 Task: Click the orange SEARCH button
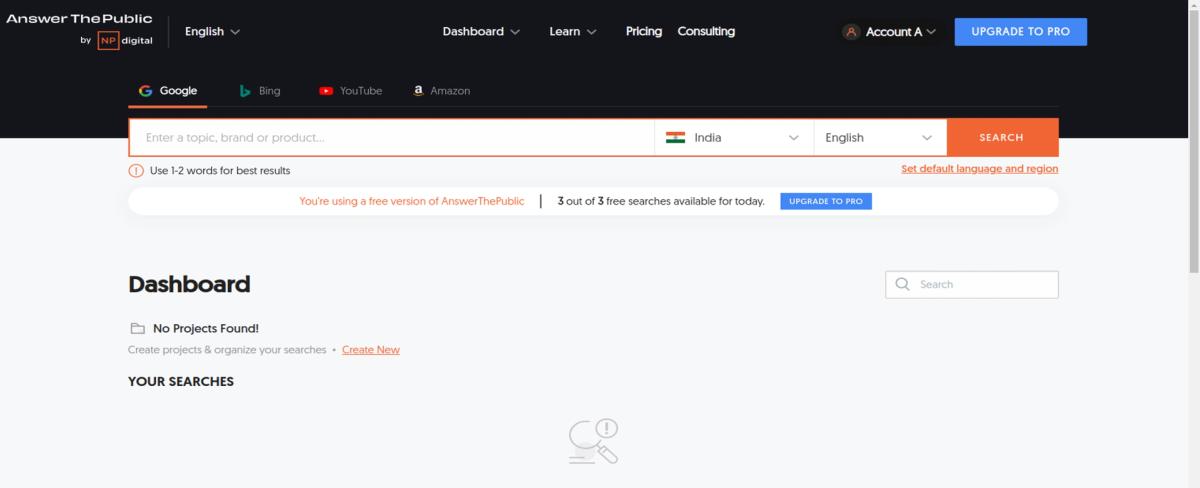click(x=1002, y=138)
